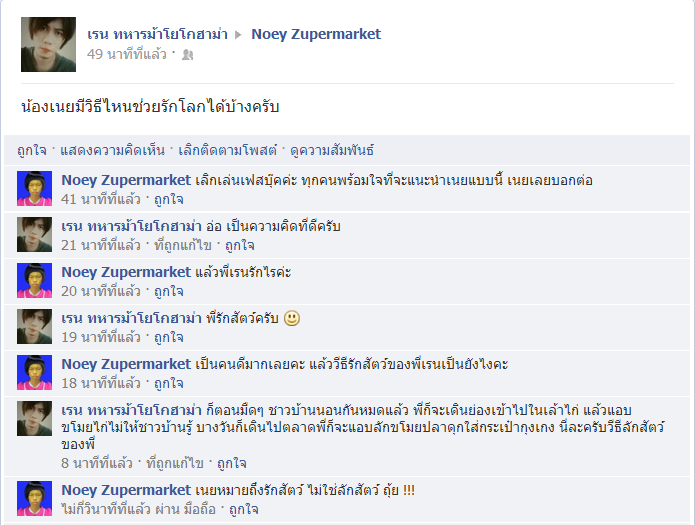Open เรน ทหารม้าโยโกฮาม่า profile in the post header
695x525 pixels.
tap(157, 34)
